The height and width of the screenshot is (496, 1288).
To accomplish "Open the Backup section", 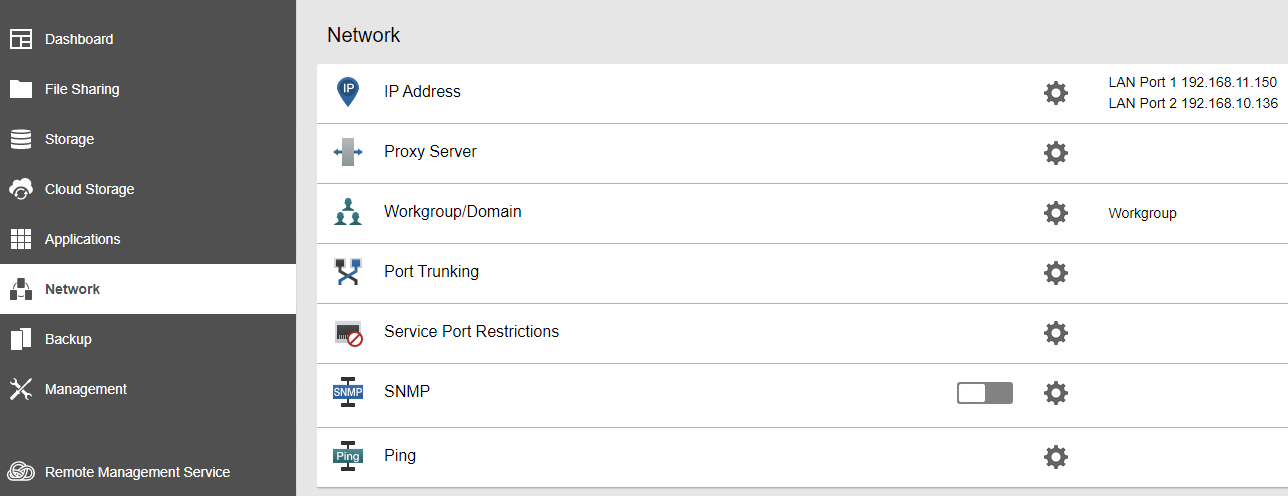I will (68, 339).
